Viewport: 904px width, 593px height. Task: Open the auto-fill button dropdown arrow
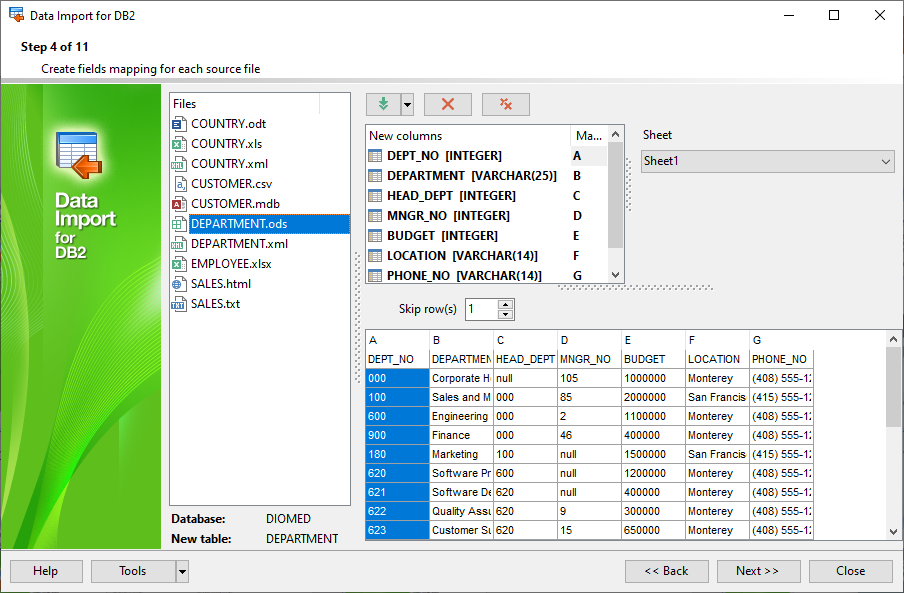(x=407, y=105)
